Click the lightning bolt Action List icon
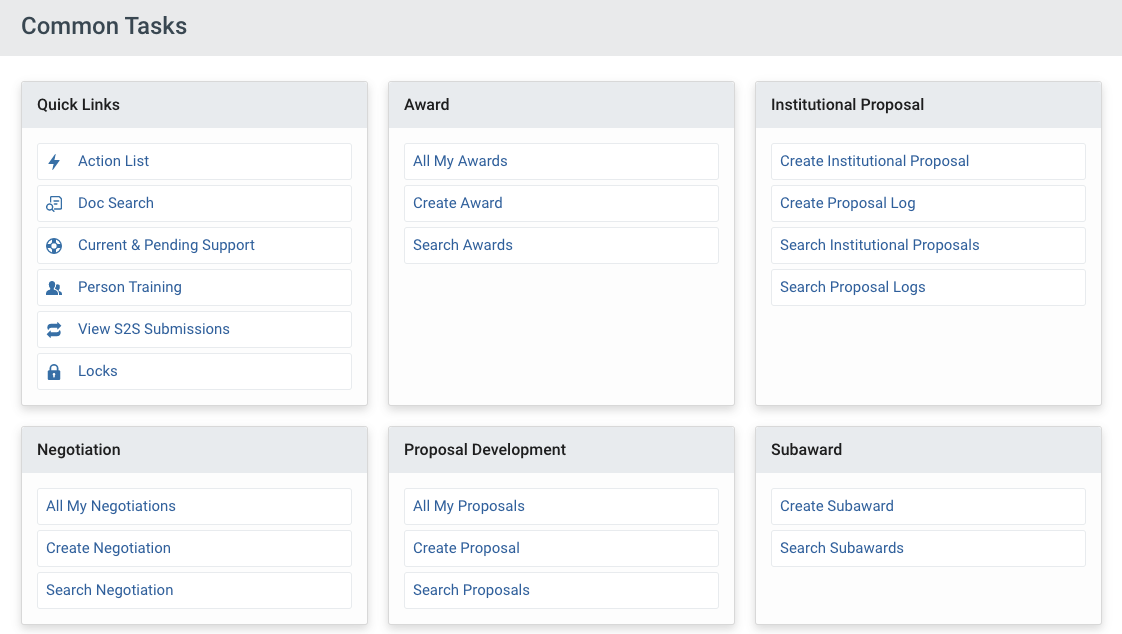The width and height of the screenshot is (1122, 634). pyautogui.click(x=54, y=161)
